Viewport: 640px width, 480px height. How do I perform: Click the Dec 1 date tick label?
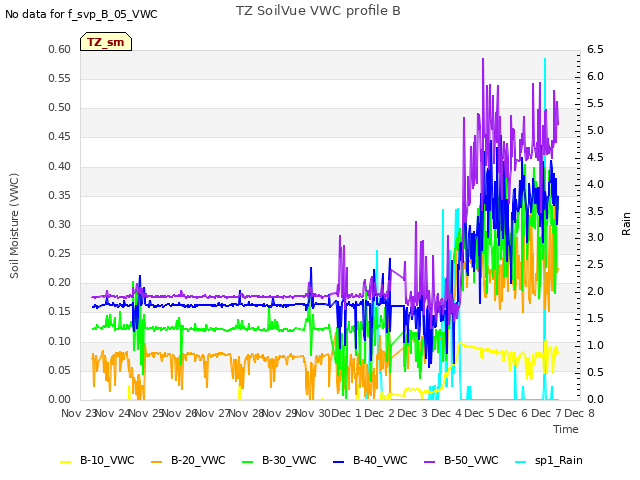point(347,413)
